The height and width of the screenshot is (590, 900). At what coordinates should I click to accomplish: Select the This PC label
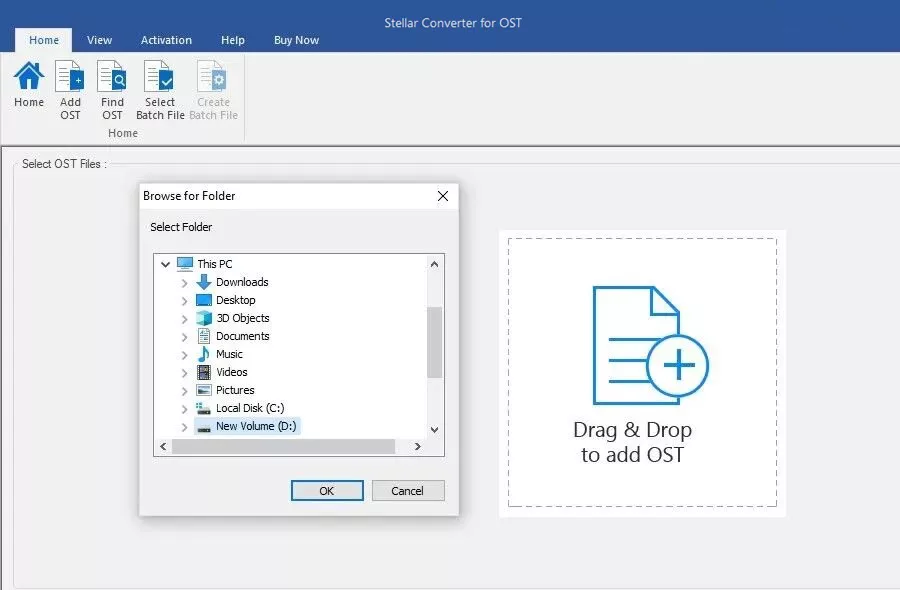point(215,264)
